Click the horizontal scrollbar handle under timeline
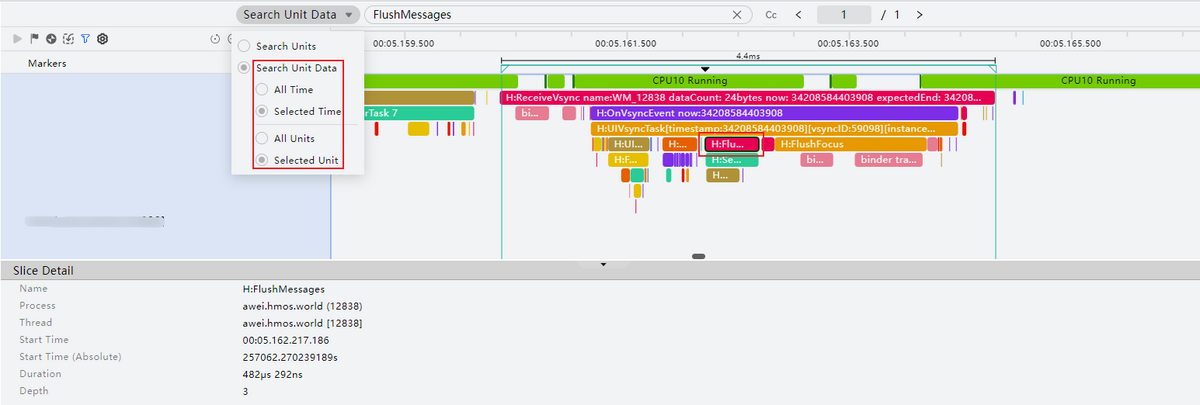This screenshot has height=405, width=1200. 698,256
